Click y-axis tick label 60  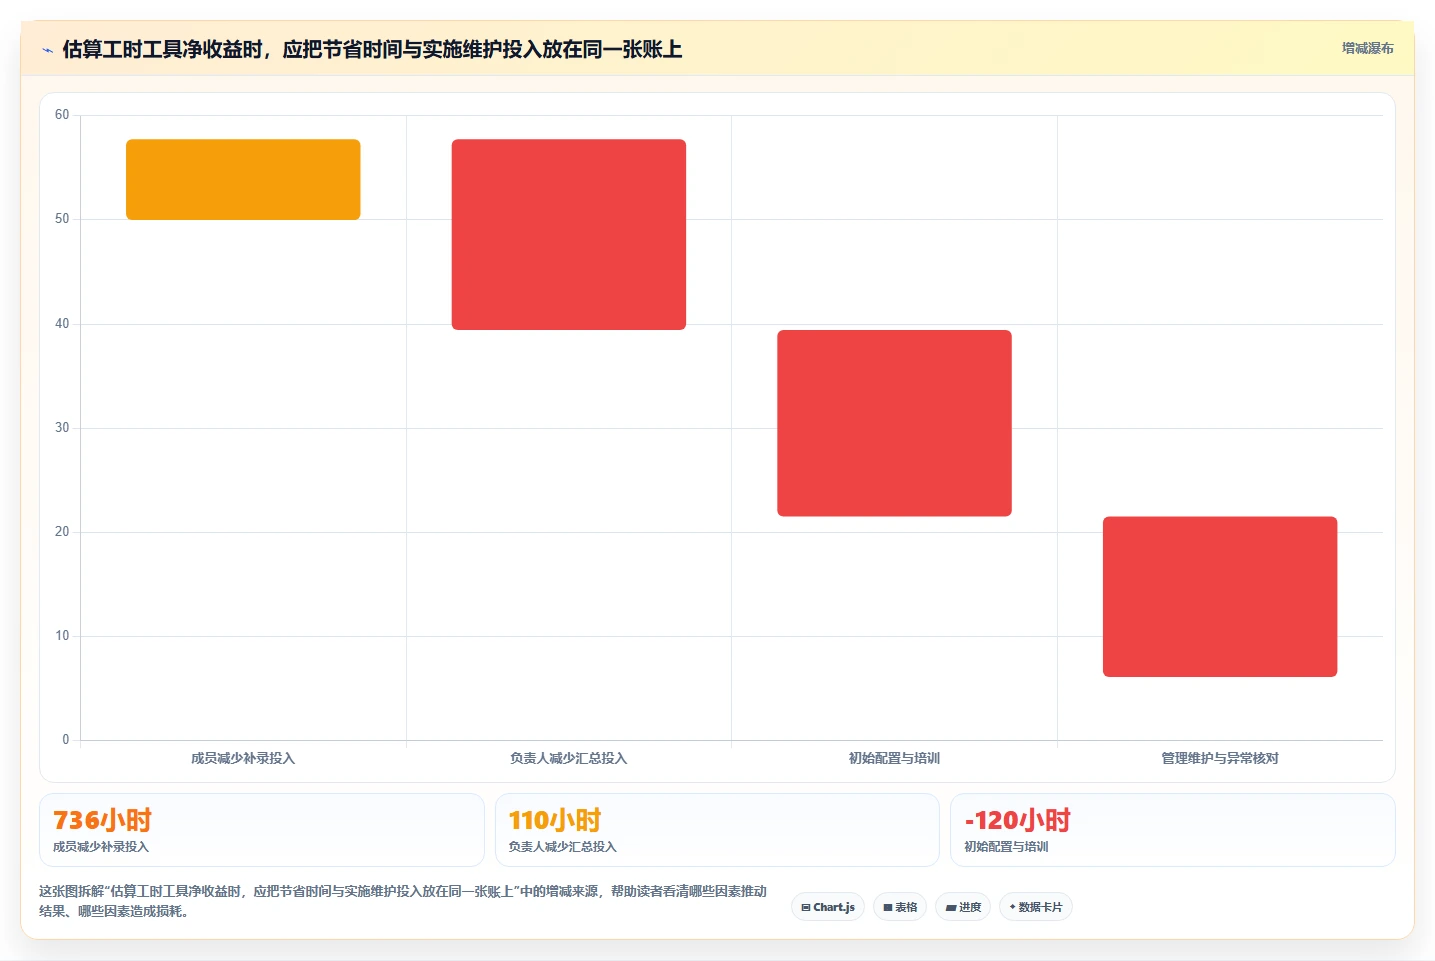pos(62,115)
